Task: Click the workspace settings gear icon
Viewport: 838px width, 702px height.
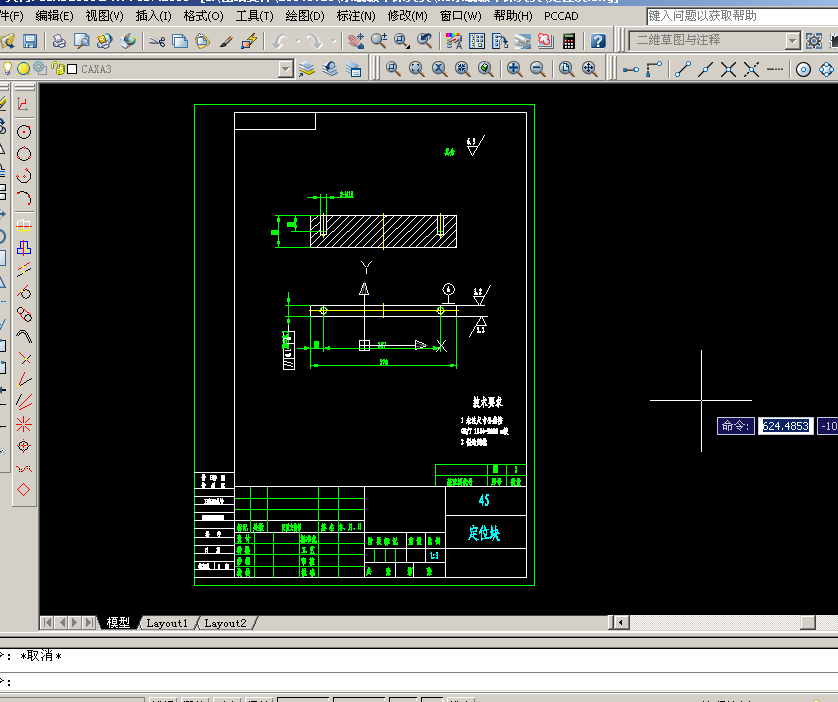Action: point(813,41)
